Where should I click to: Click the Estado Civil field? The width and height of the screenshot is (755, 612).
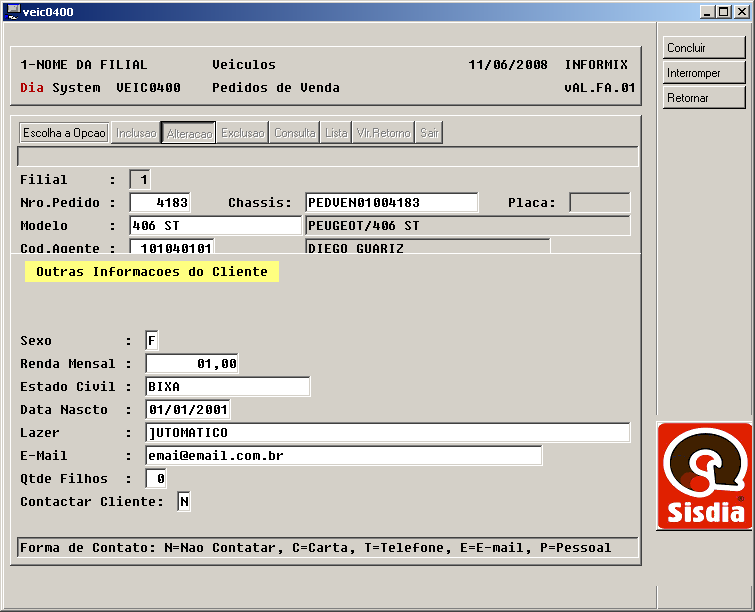pyautogui.click(x=228, y=387)
